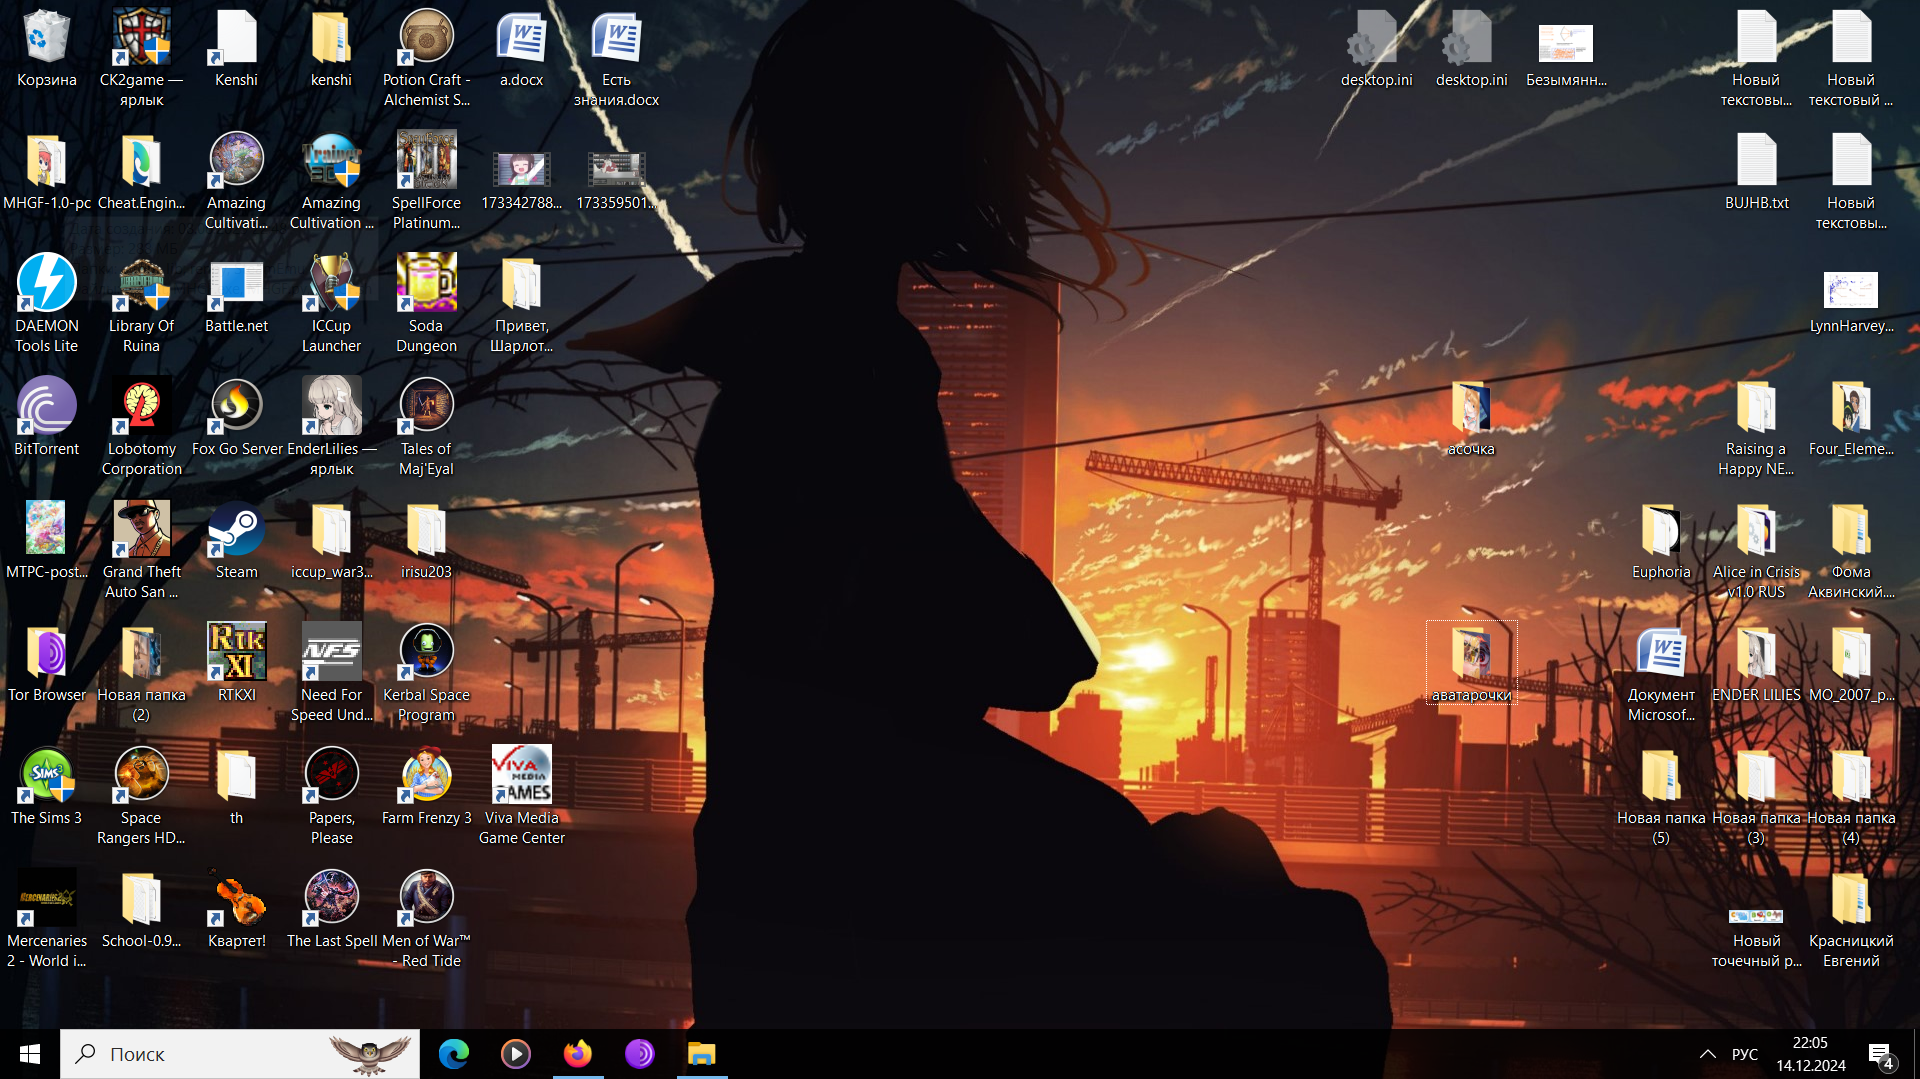Launch the CK2game shortcut

[141, 58]
